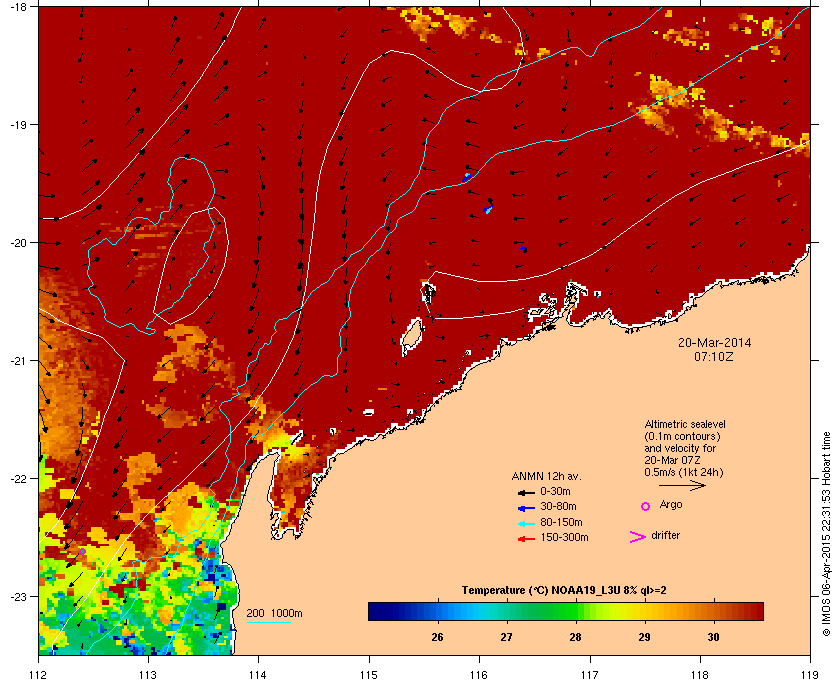Viewport: 840px width, 680px height.
Task: Click the colorbar tick label '30'
Action: [x=714, y=637]
